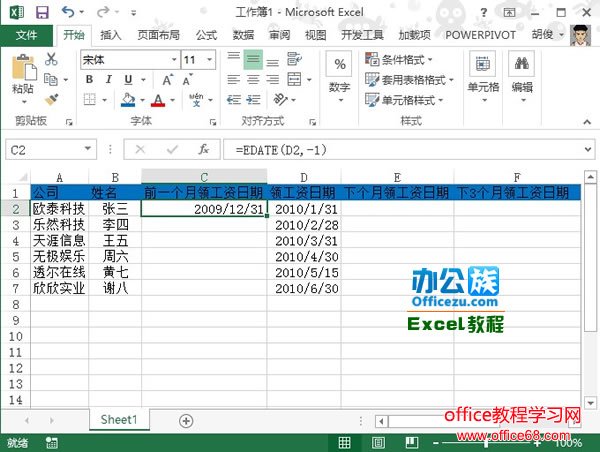This screenshot has height=452, width=600.
Task: Toggle Italic formatting
Action: pyautogui.click(x=109, y=79)
